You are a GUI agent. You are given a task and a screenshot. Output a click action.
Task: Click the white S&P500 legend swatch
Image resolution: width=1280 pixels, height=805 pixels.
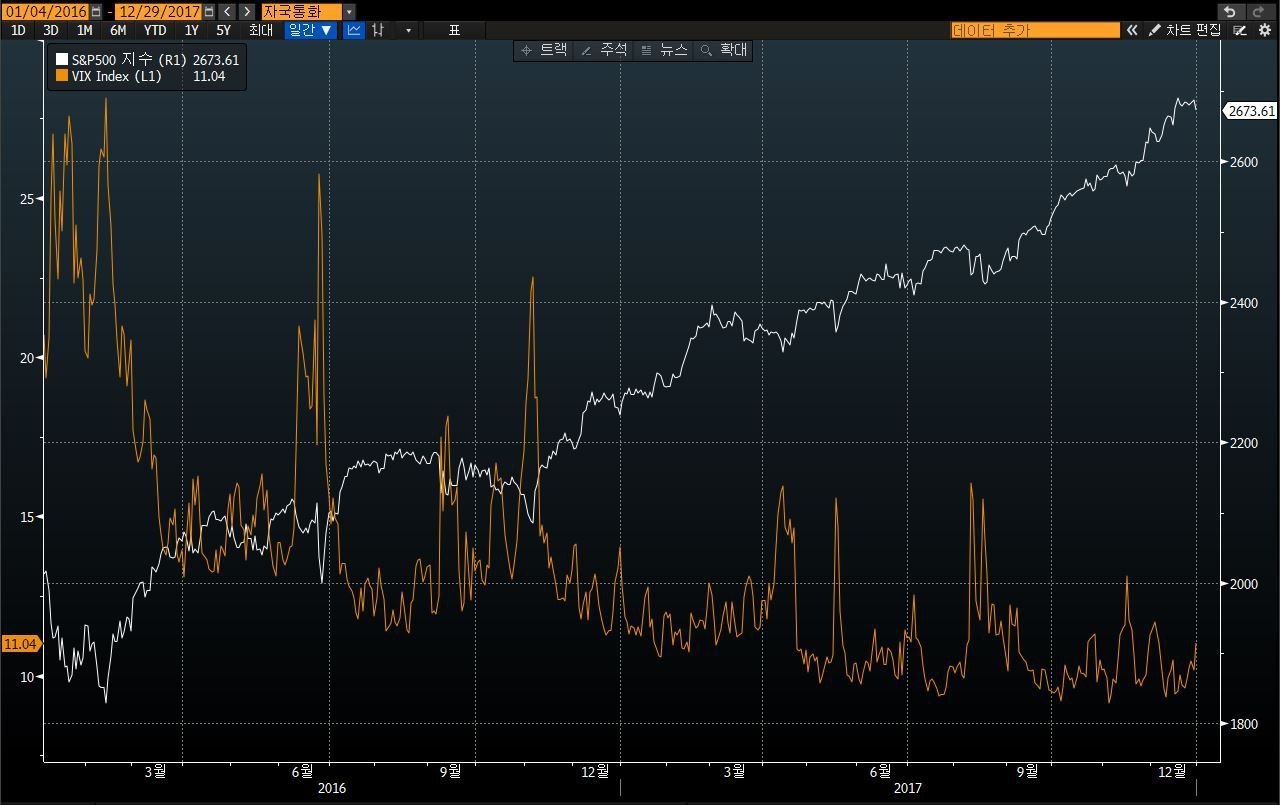click(62, 60)
